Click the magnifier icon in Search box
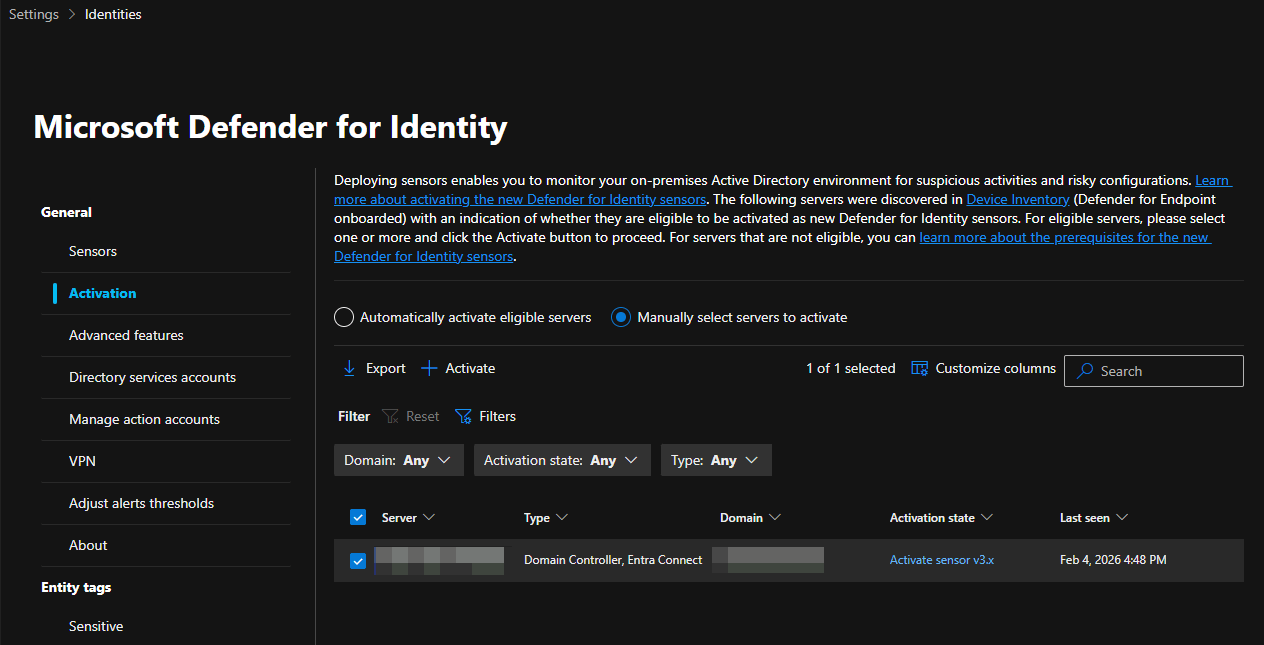Image resolution: width=1264 pixels, height=645 pixels. pos(1084,371)
